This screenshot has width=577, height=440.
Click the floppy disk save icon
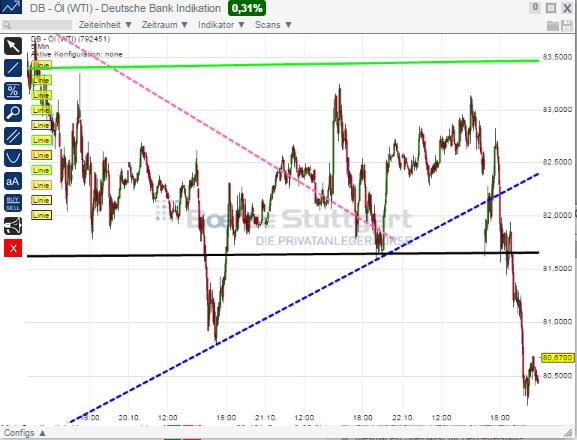click(566, 25)
